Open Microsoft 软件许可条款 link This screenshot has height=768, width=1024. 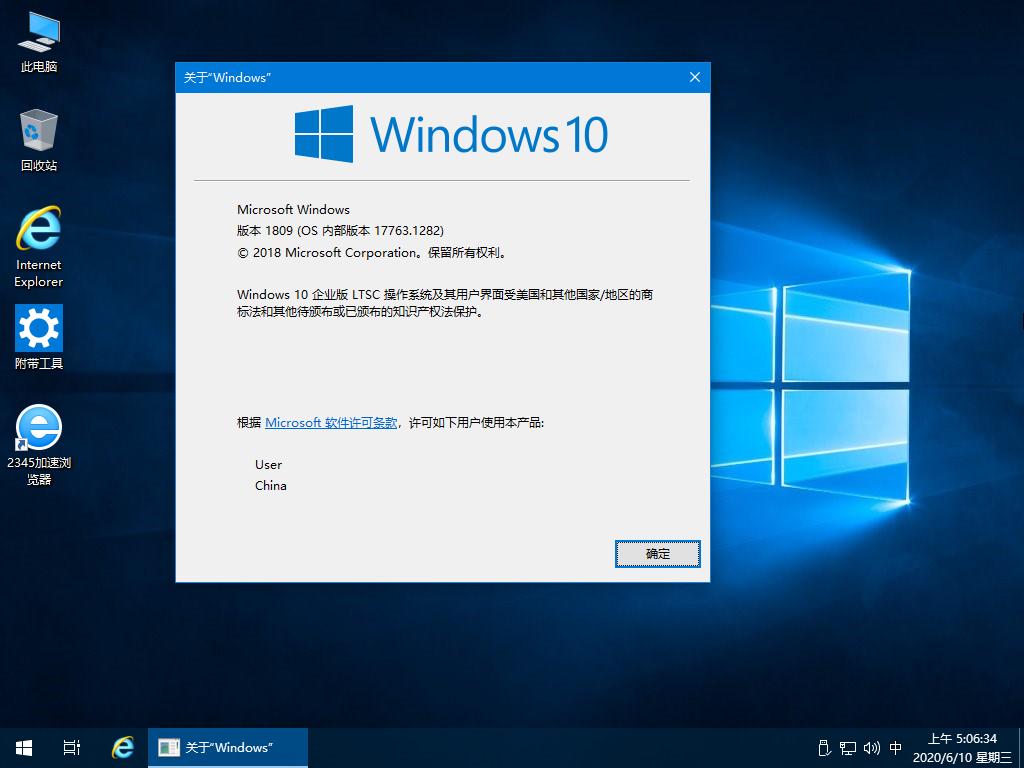pos(331,423)
